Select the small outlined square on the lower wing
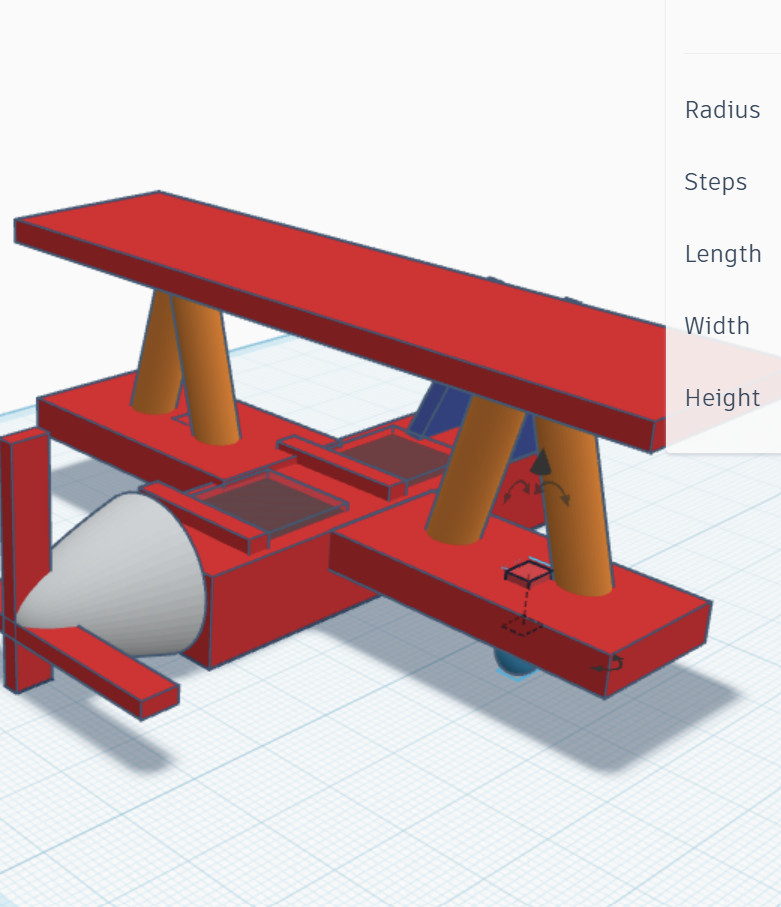 tap(528, 572)
